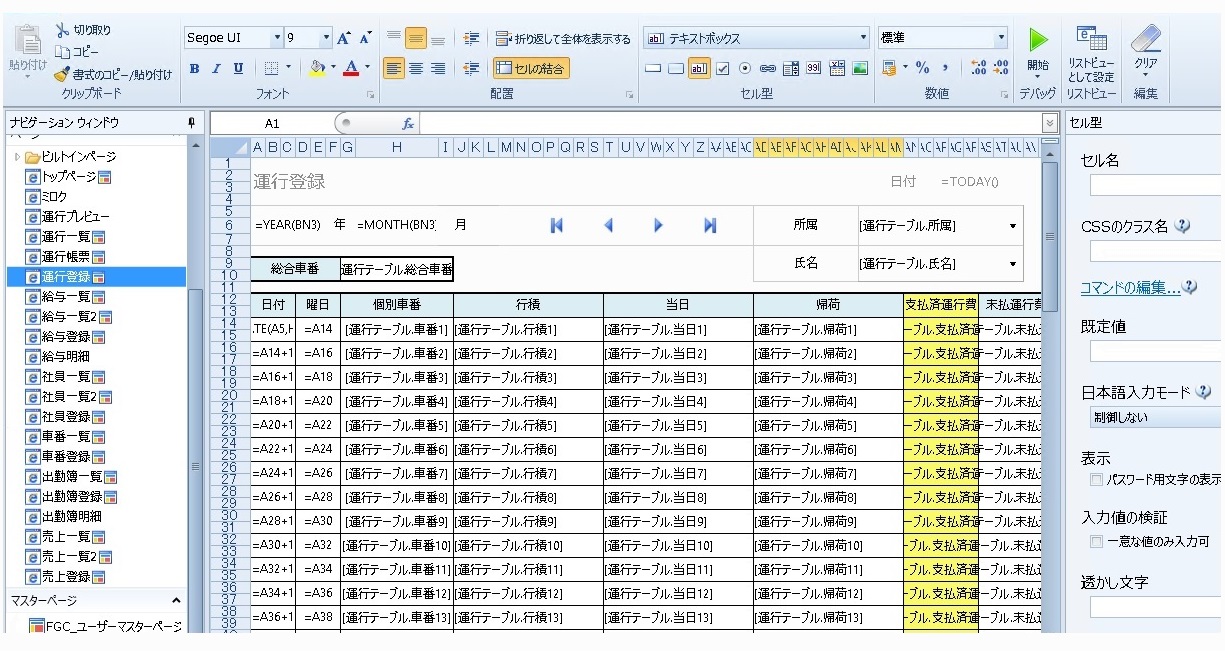Viewport: 1225px width, 652px height.
Task: Apply the radio button cell type icon
Action: [744, 68]
